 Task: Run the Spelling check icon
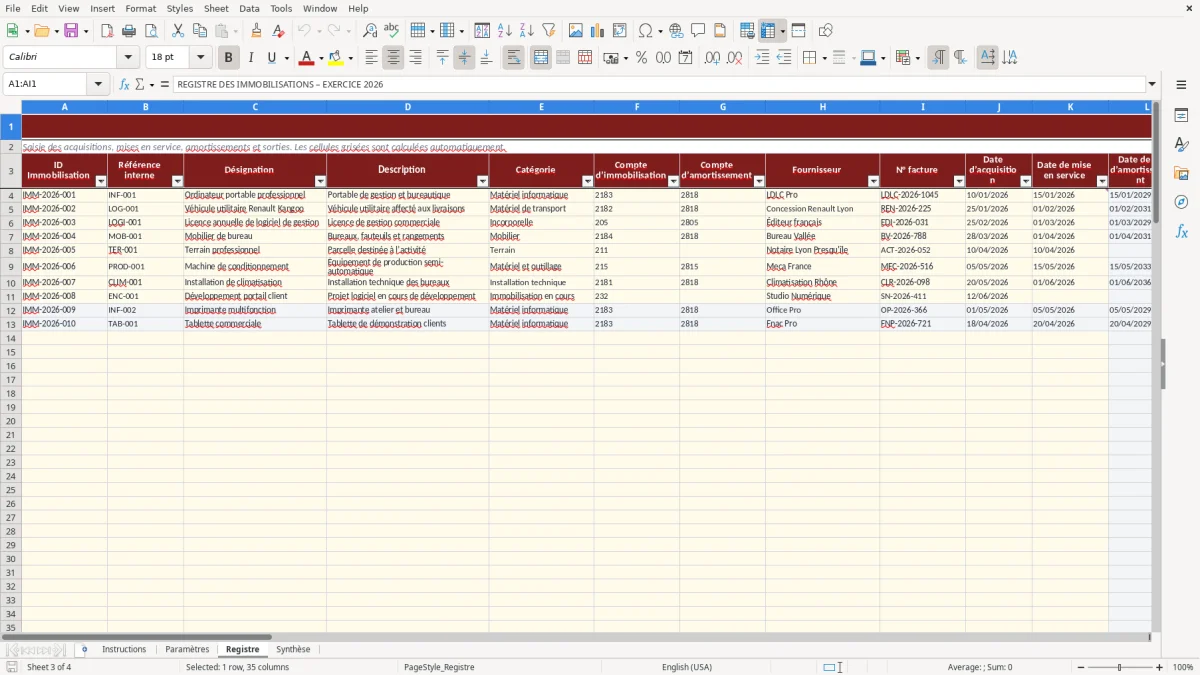(391, 31)
